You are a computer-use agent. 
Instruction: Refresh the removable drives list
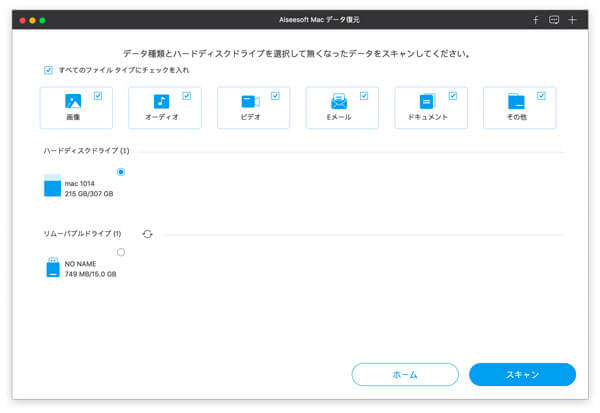point(147,234)
